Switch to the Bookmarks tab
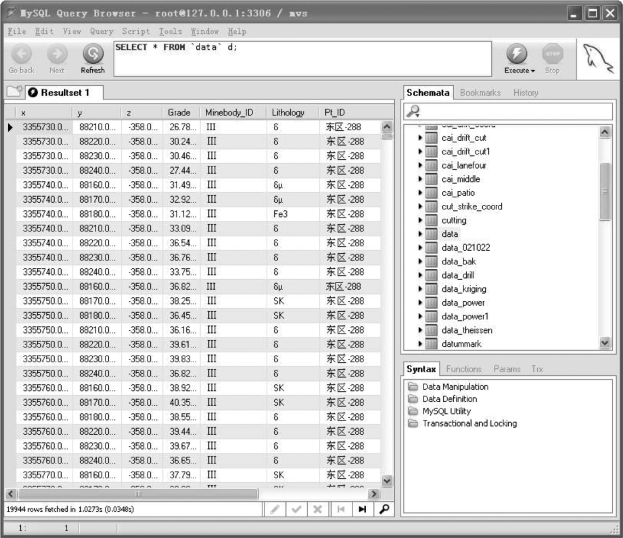Screen dimensions: 623x538 pyautogui.click(x=482, y=92)
